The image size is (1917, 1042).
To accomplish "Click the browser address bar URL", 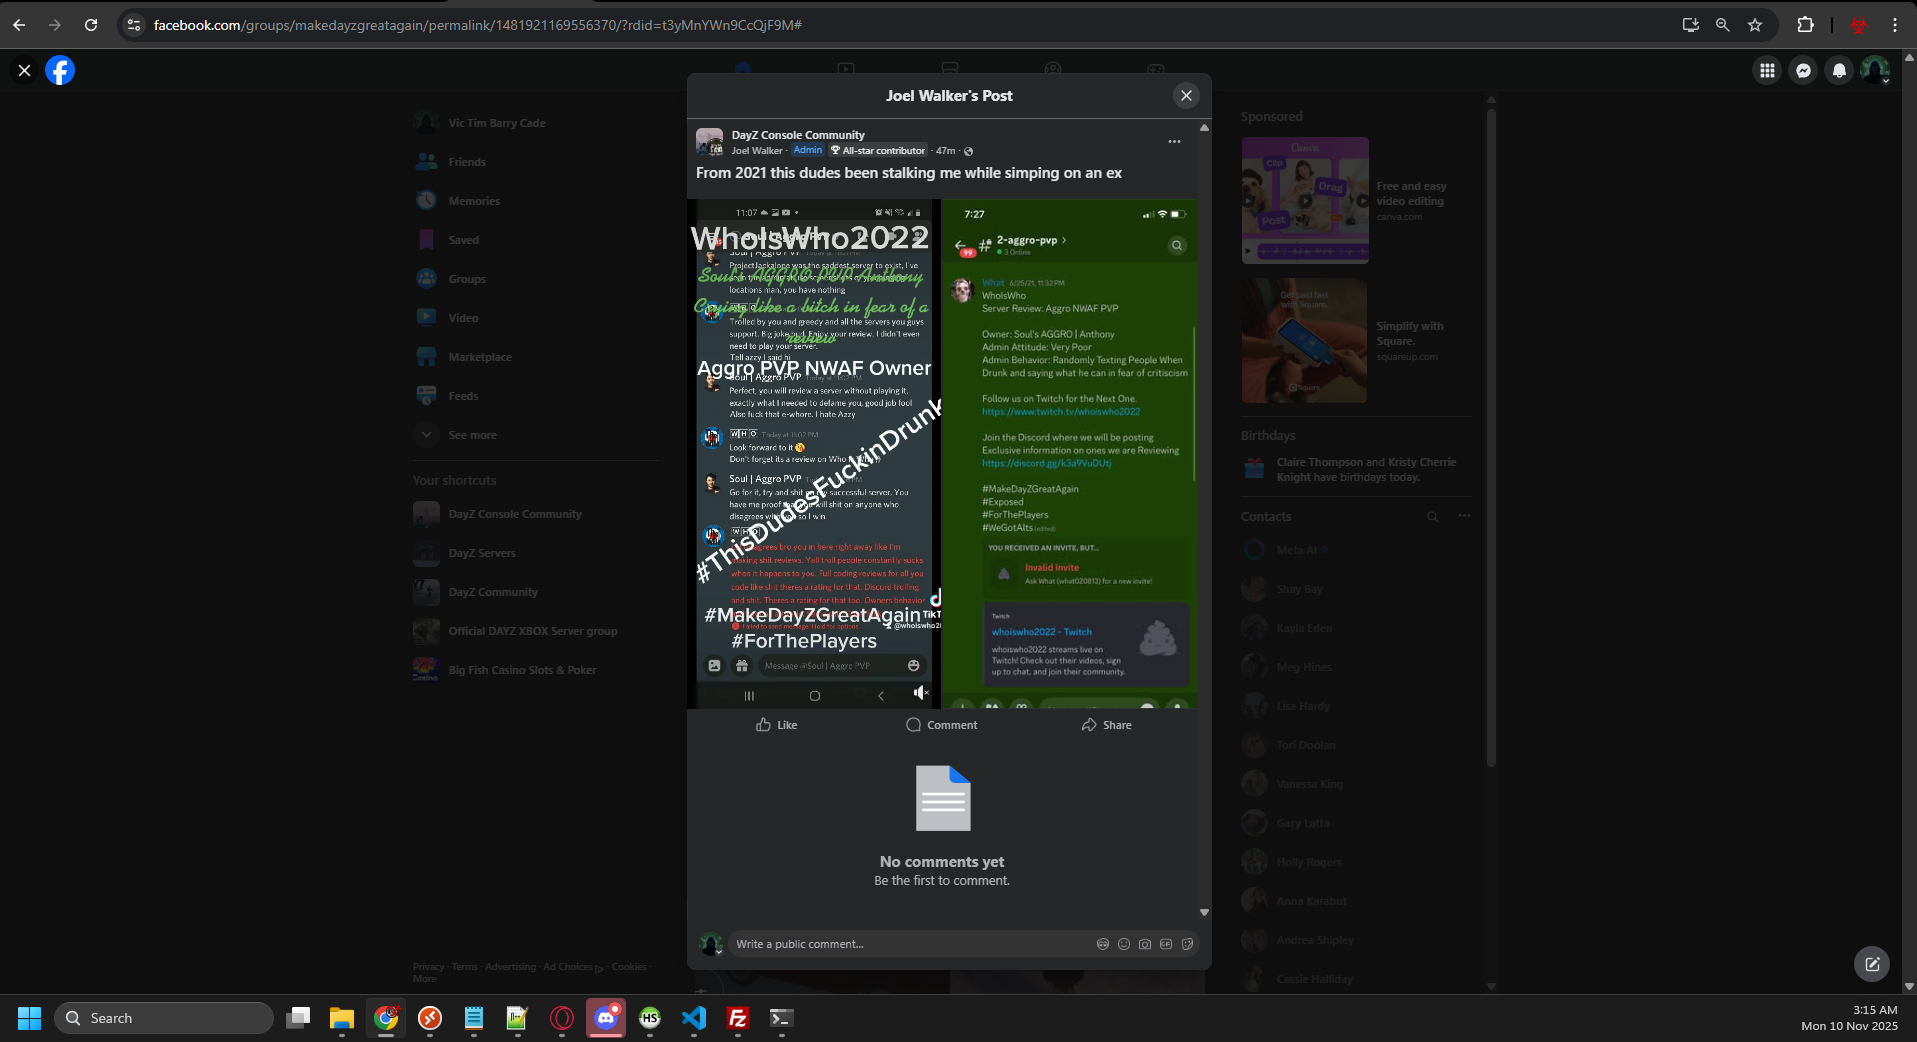I will pyautogui.click(x=478, y=25).
